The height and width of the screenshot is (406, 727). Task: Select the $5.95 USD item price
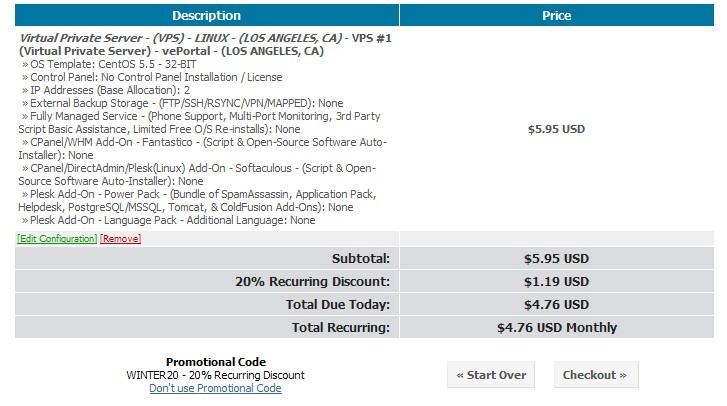556,129
